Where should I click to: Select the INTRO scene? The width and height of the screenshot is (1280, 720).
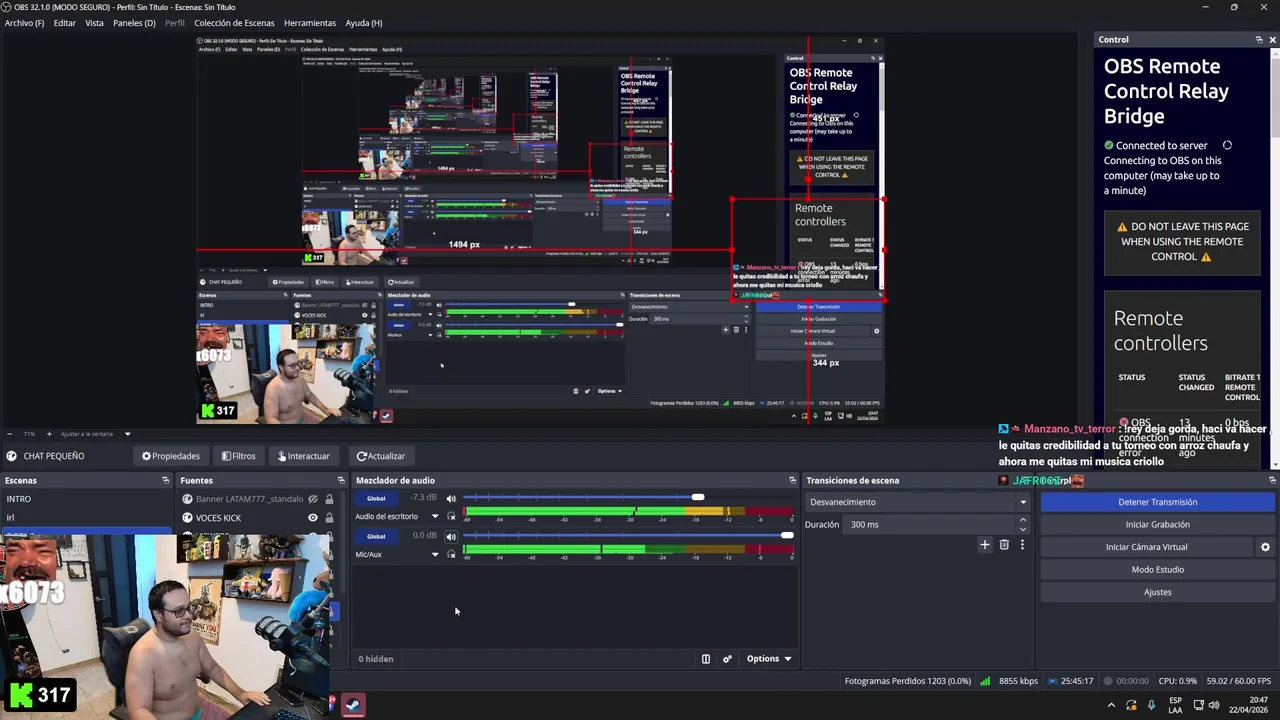86,499
